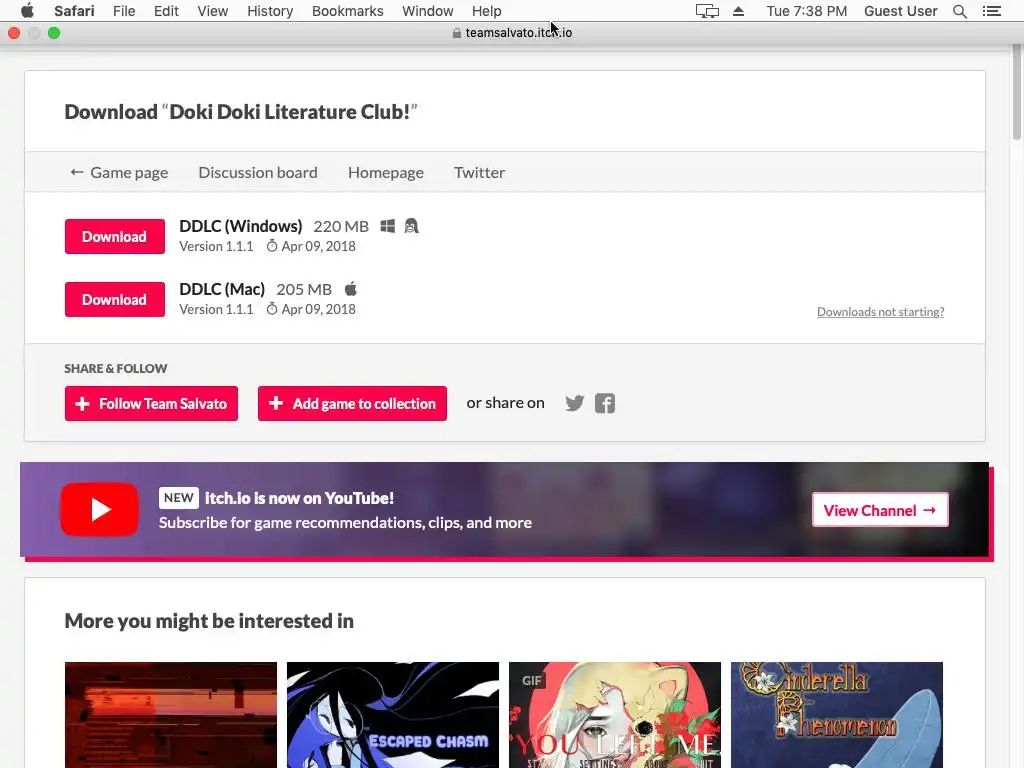Click the eject icon in menu bar
The image size is (1024, 768).
[x=739, y=11]
